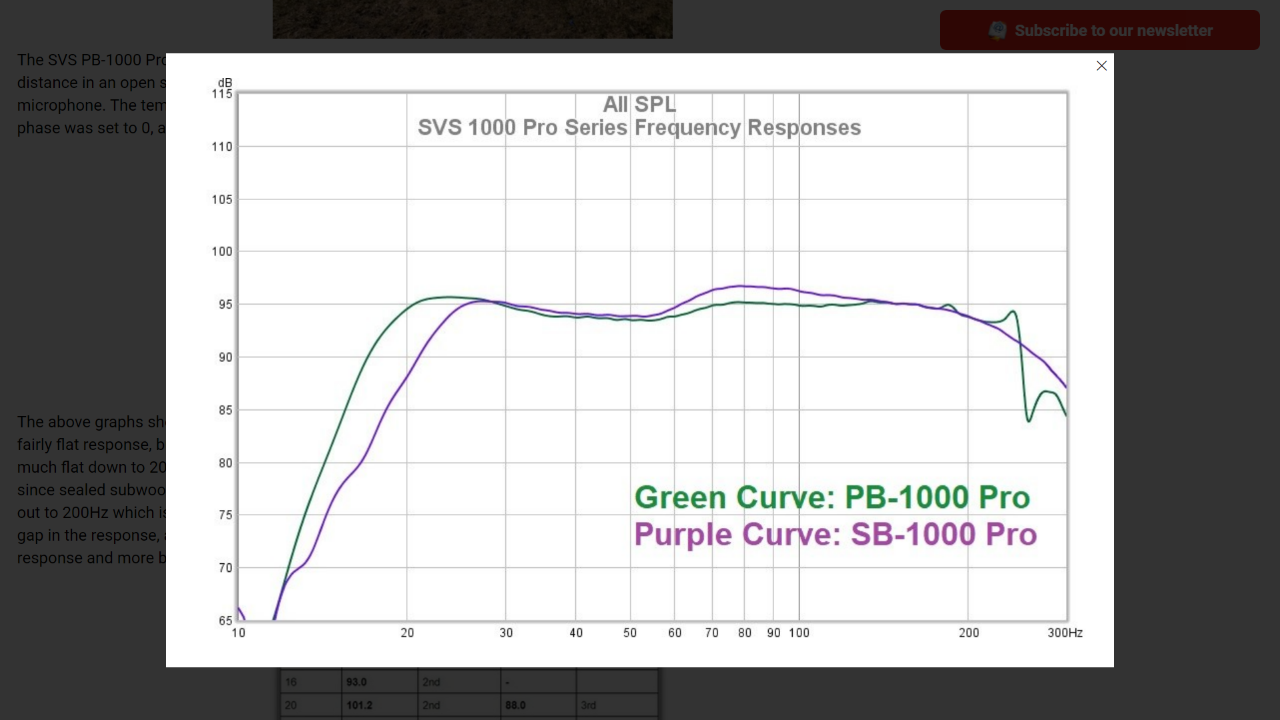Click the graph title 'All SPL'
1280x720 pixels.
[639, 104]
